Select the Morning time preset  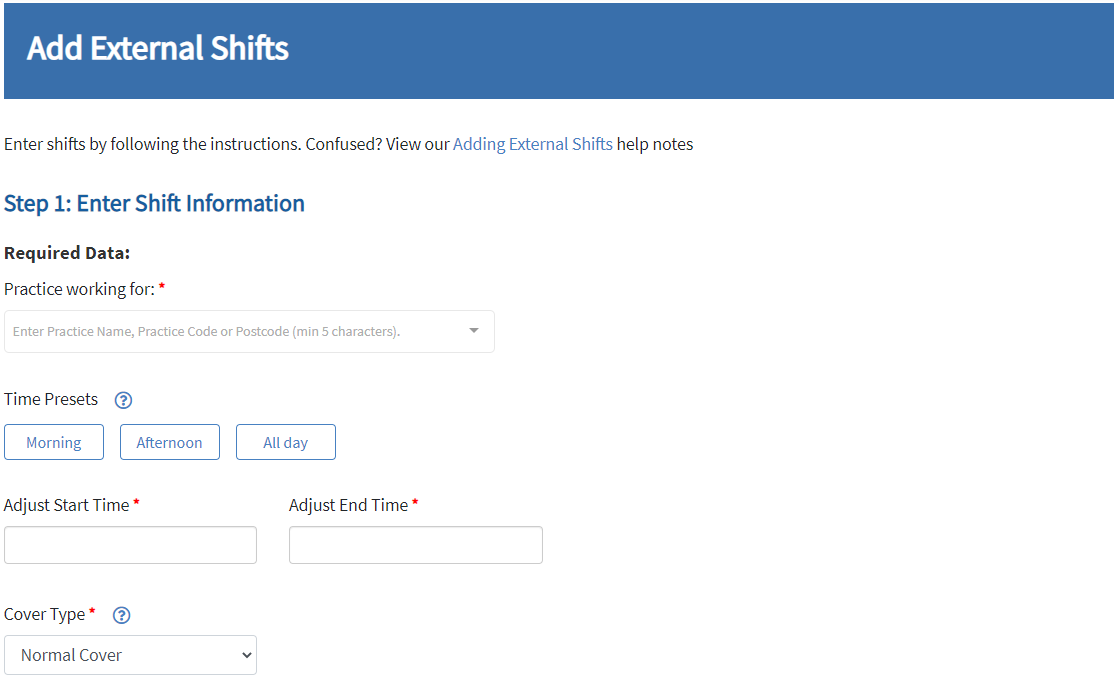coord(54,443)
